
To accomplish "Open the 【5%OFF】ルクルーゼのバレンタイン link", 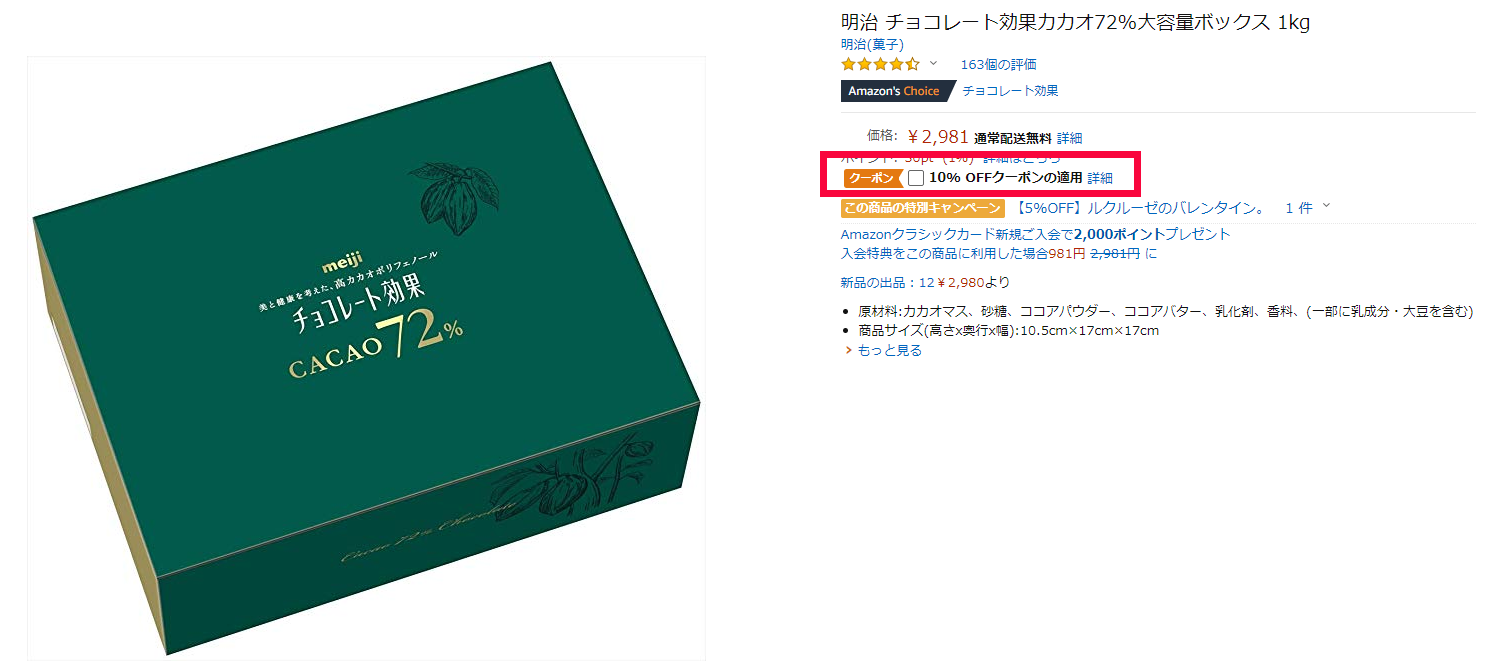I will pos(1140,208).
